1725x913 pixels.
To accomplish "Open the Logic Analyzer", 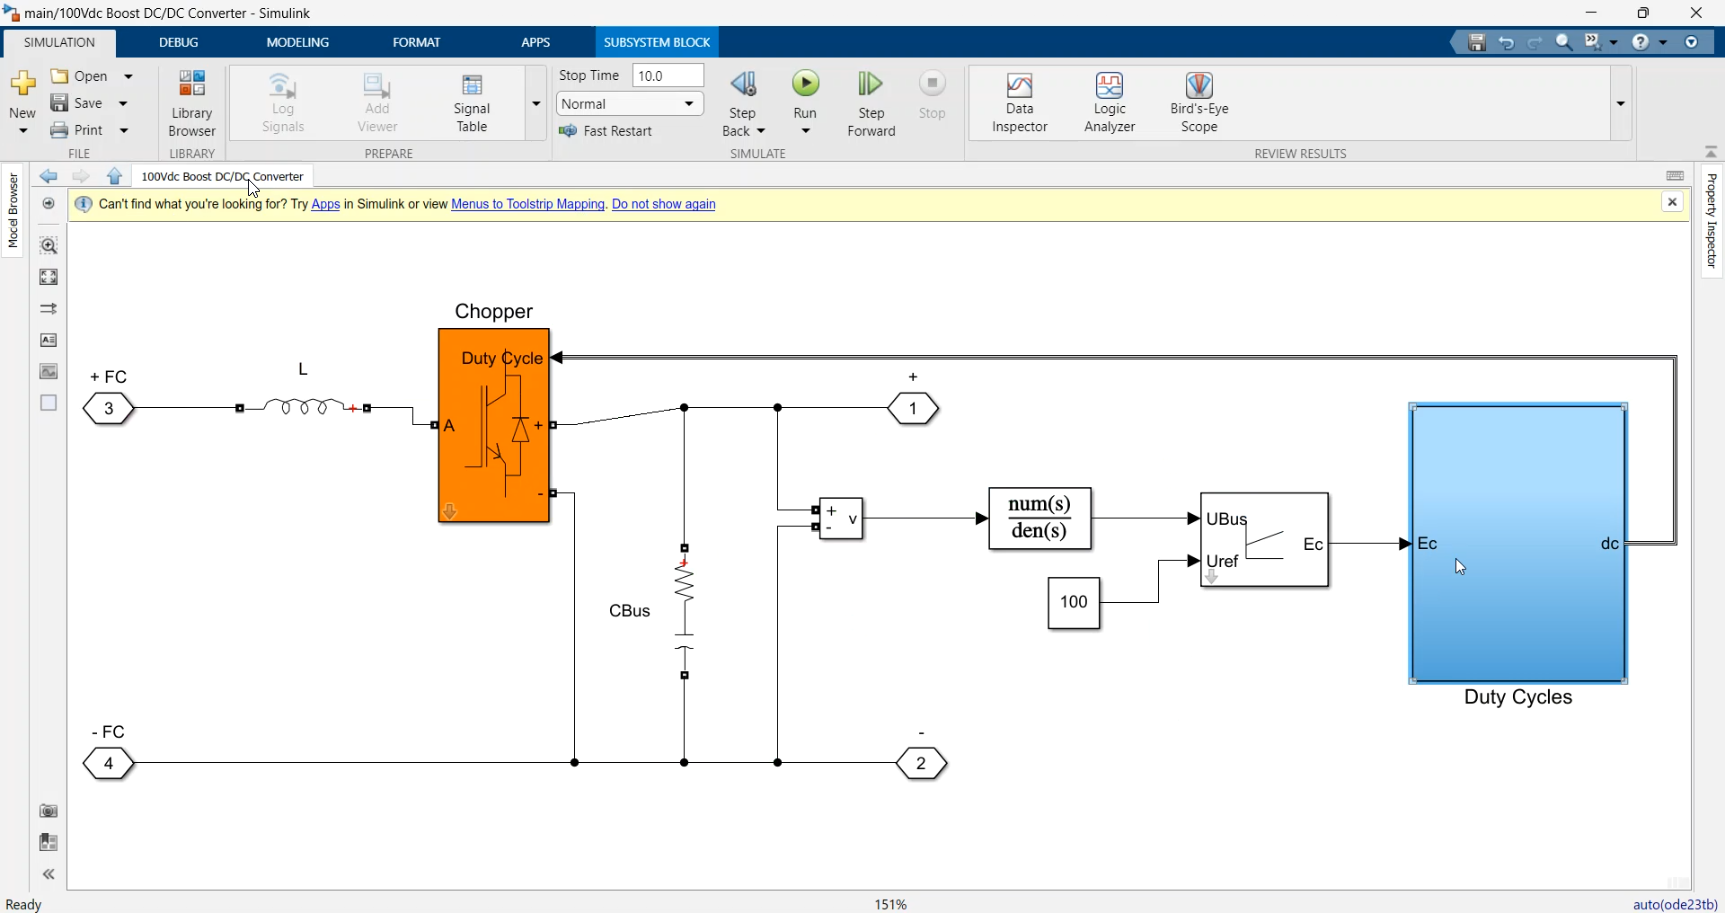I will [x=1109, y=103].
